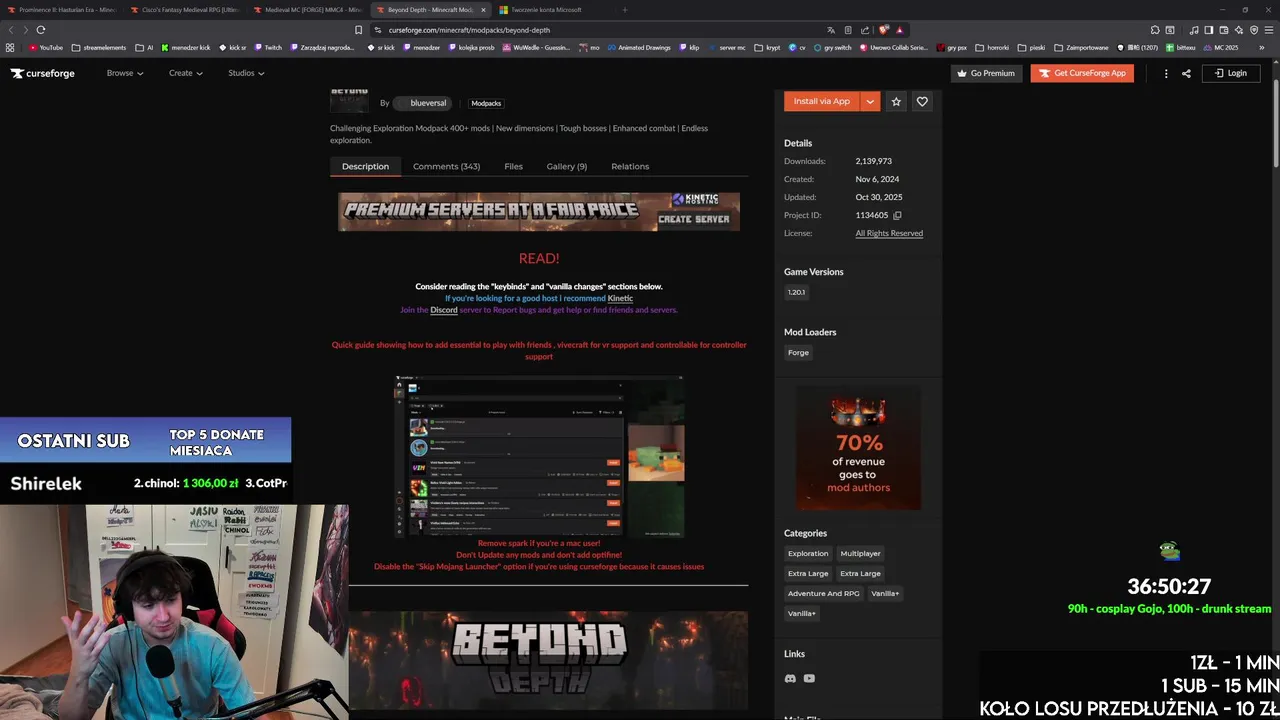Open the All Rights Reserved license link
The image size is (1280, 720).
coord(889,233)
